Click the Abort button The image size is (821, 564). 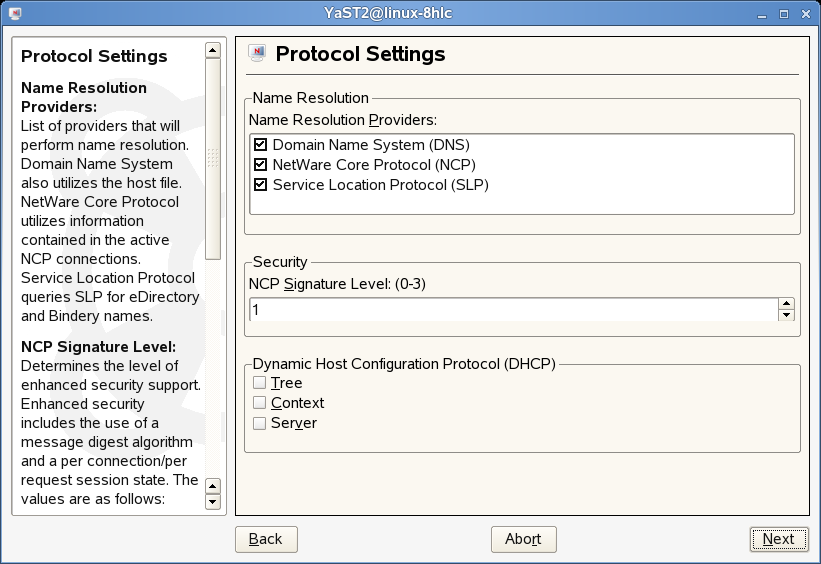(523, 539)
